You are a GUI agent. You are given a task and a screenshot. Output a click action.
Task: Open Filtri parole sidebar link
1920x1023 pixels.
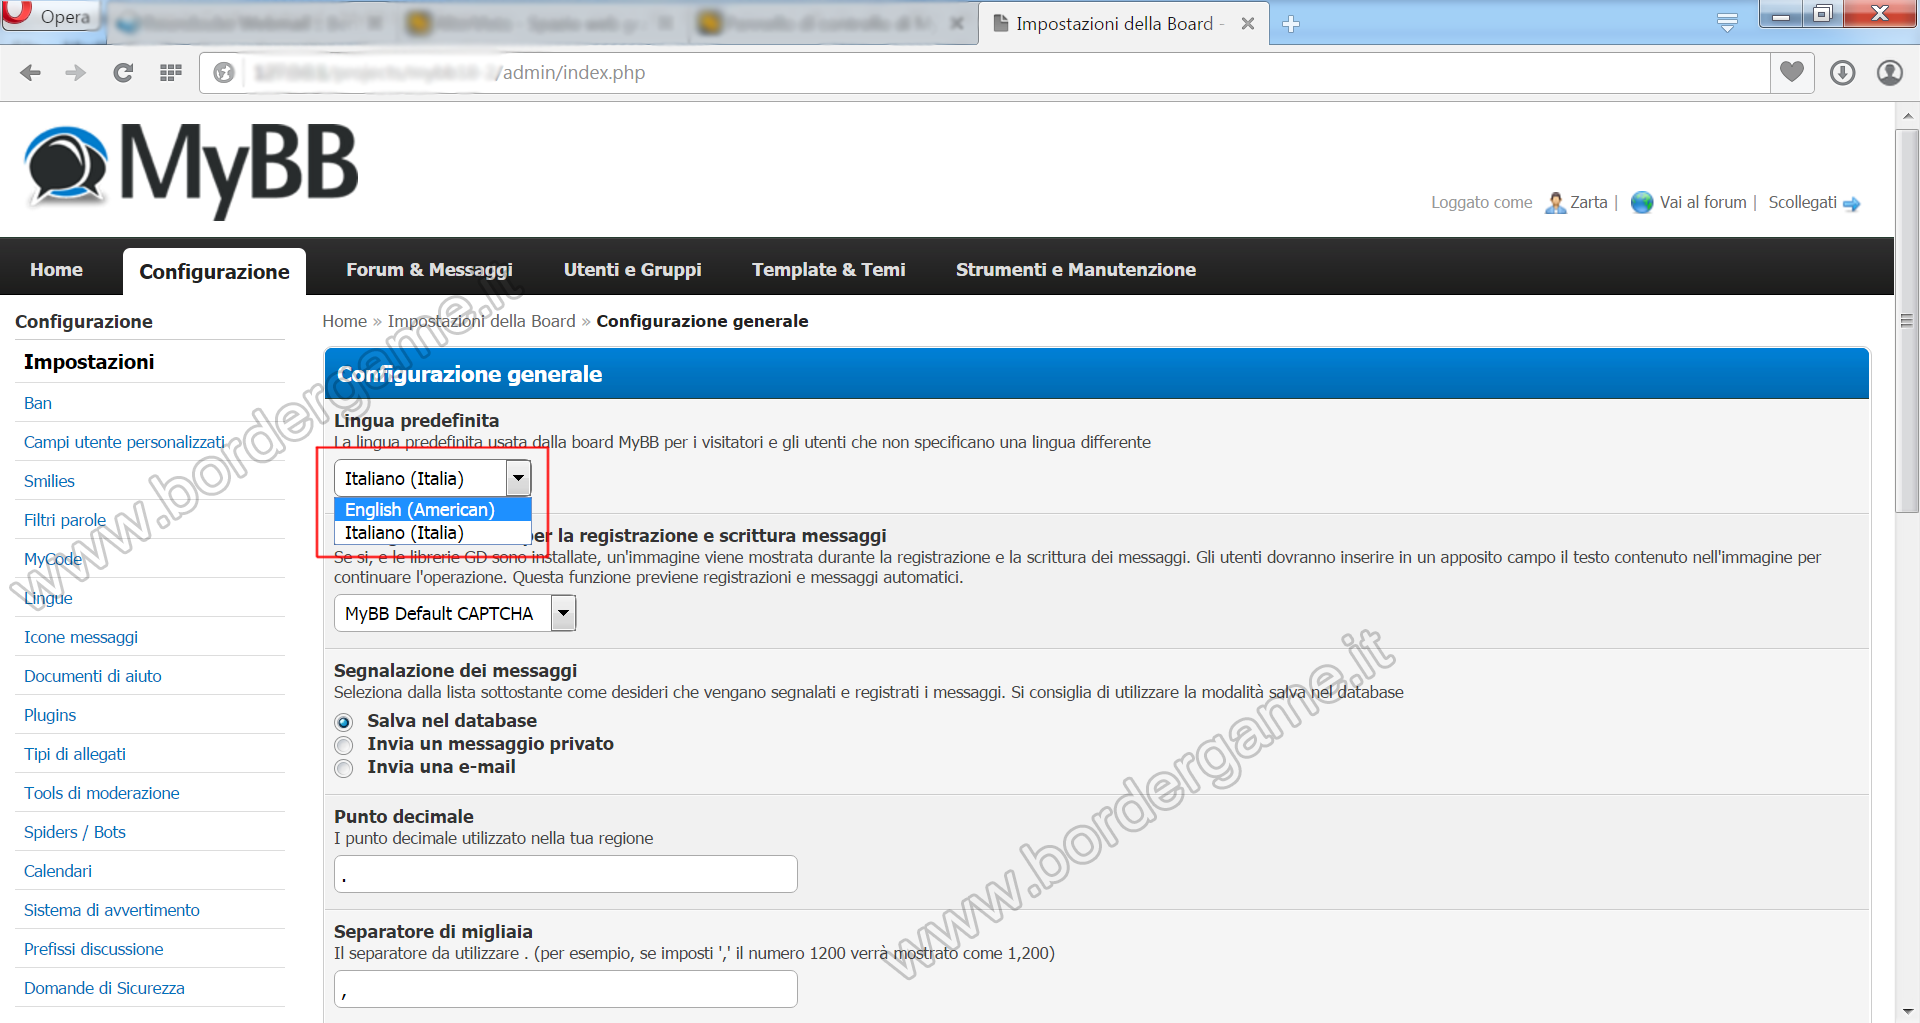point(65,520)
